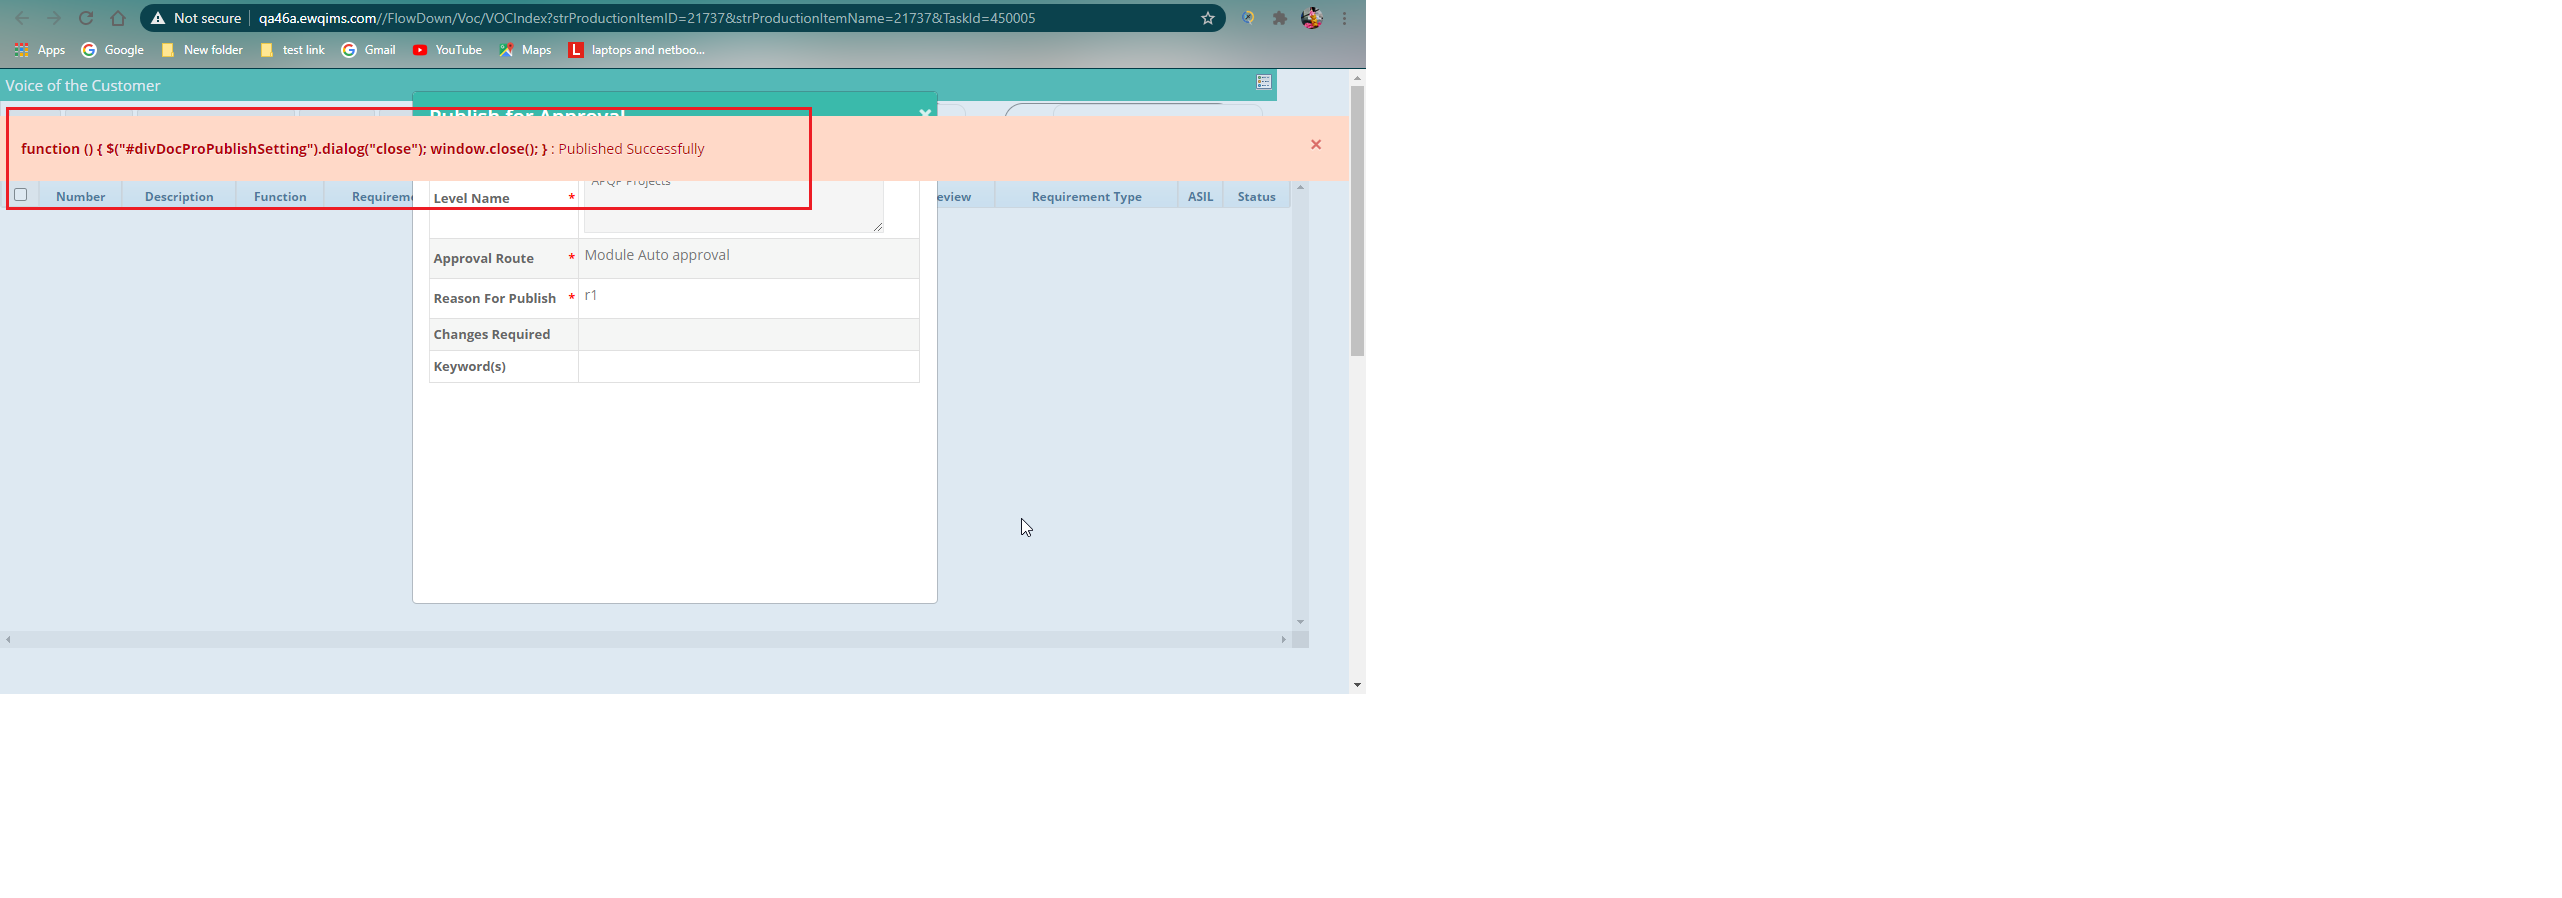This screenshot has width=2562, height=898.
Task: Click the address bar URL
Action: [x=646, y=18]
